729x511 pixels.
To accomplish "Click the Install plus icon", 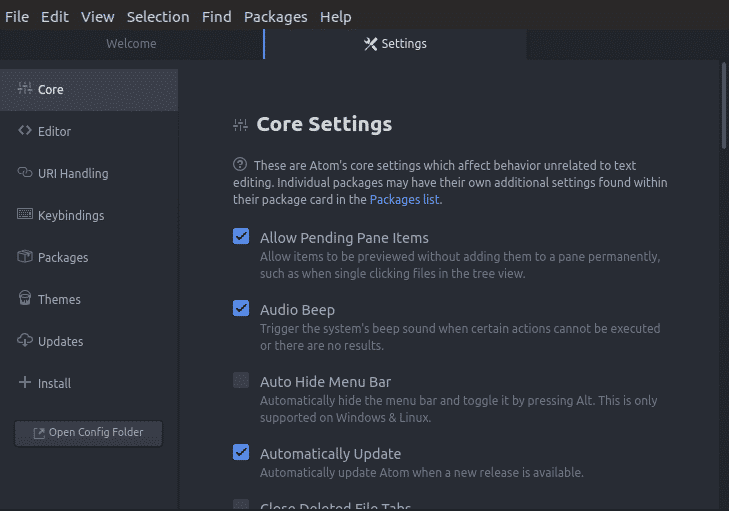I will pyautogui.click(x=25, y=382).
